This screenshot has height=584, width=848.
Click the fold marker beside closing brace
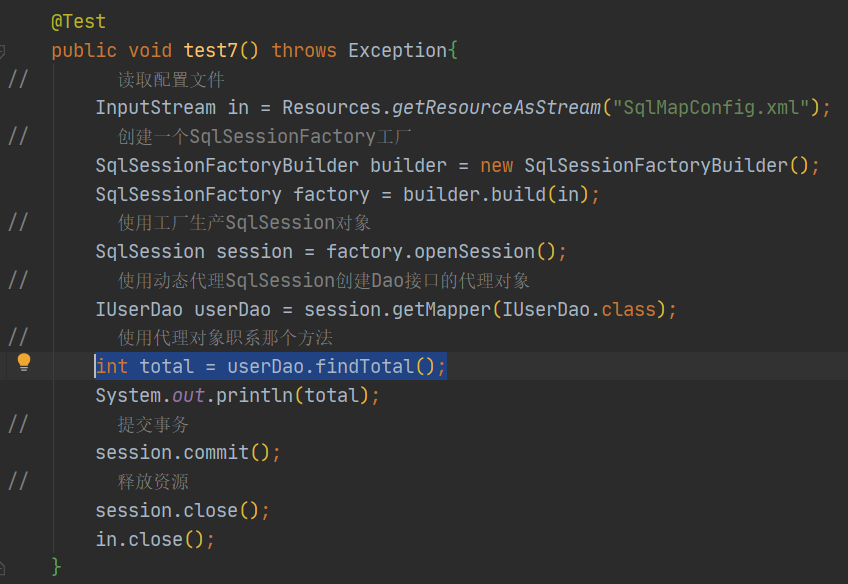point(2,568)
